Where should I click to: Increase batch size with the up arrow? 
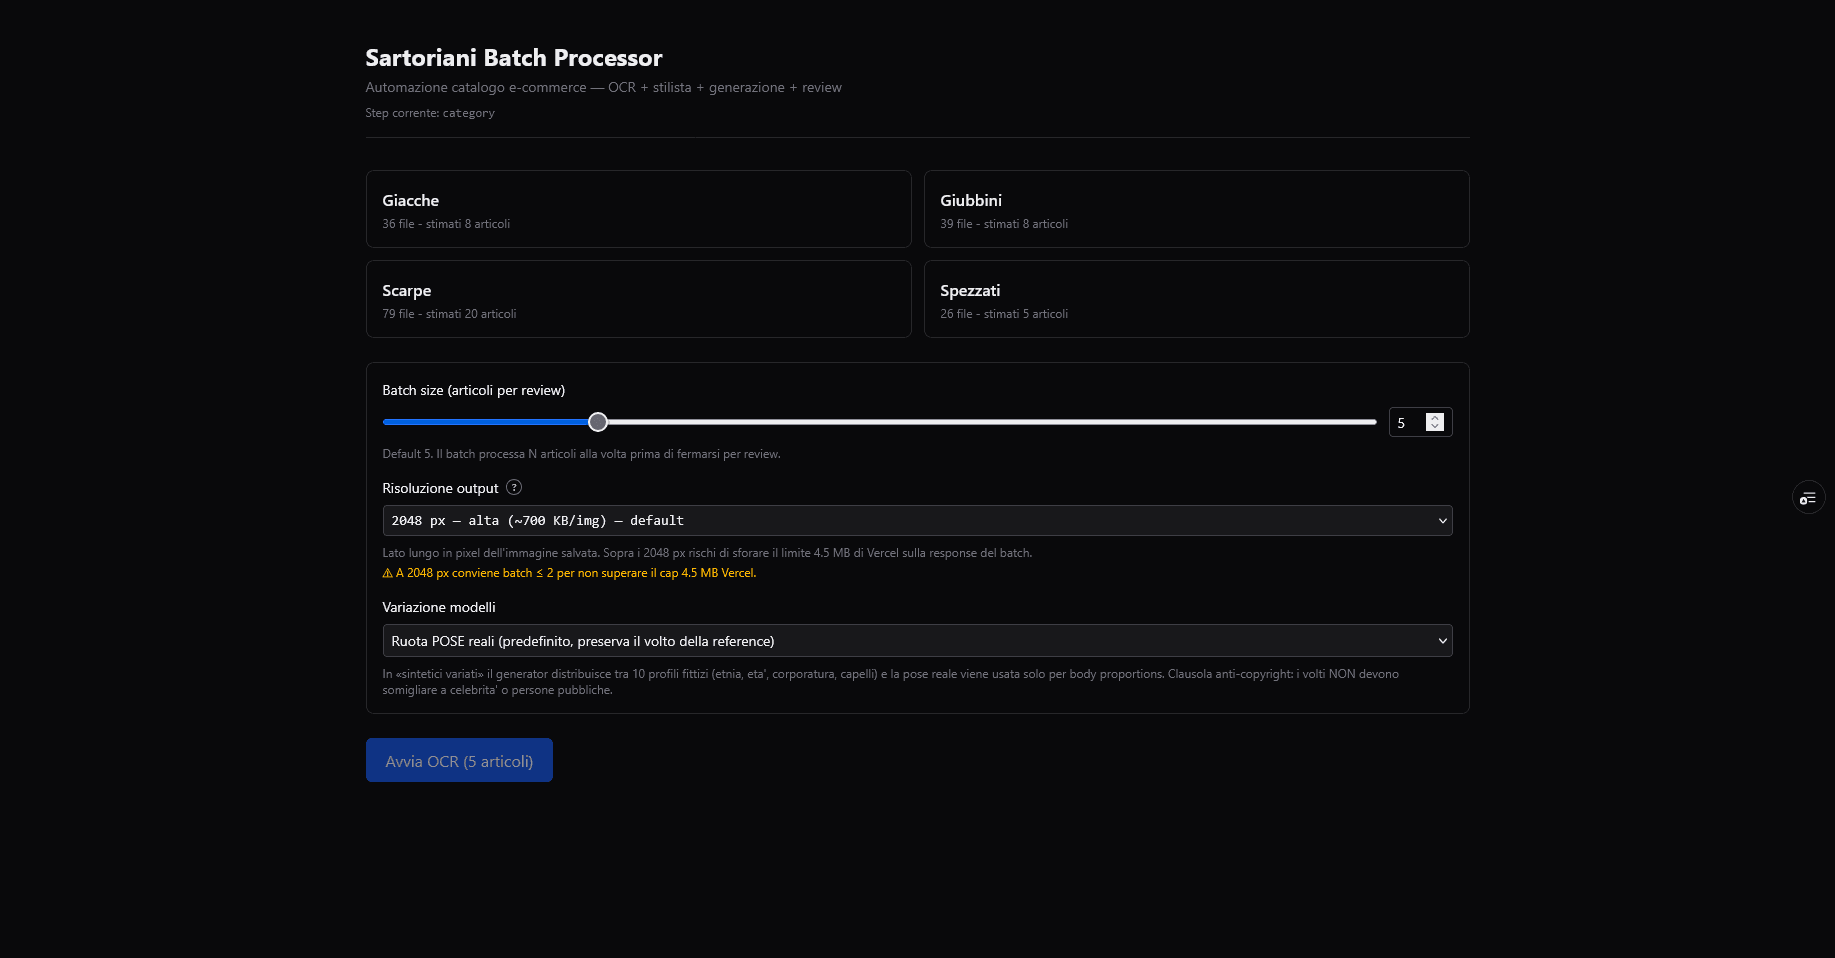[1435, 418]
